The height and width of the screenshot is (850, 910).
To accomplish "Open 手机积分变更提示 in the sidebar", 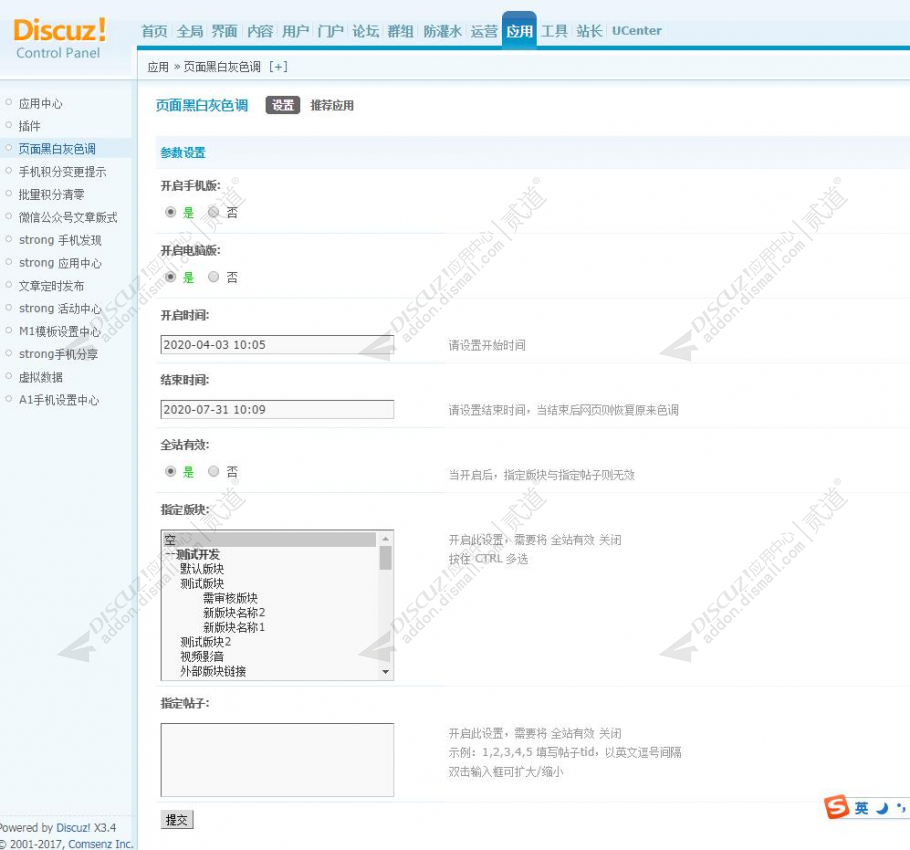I will (63, 172).
